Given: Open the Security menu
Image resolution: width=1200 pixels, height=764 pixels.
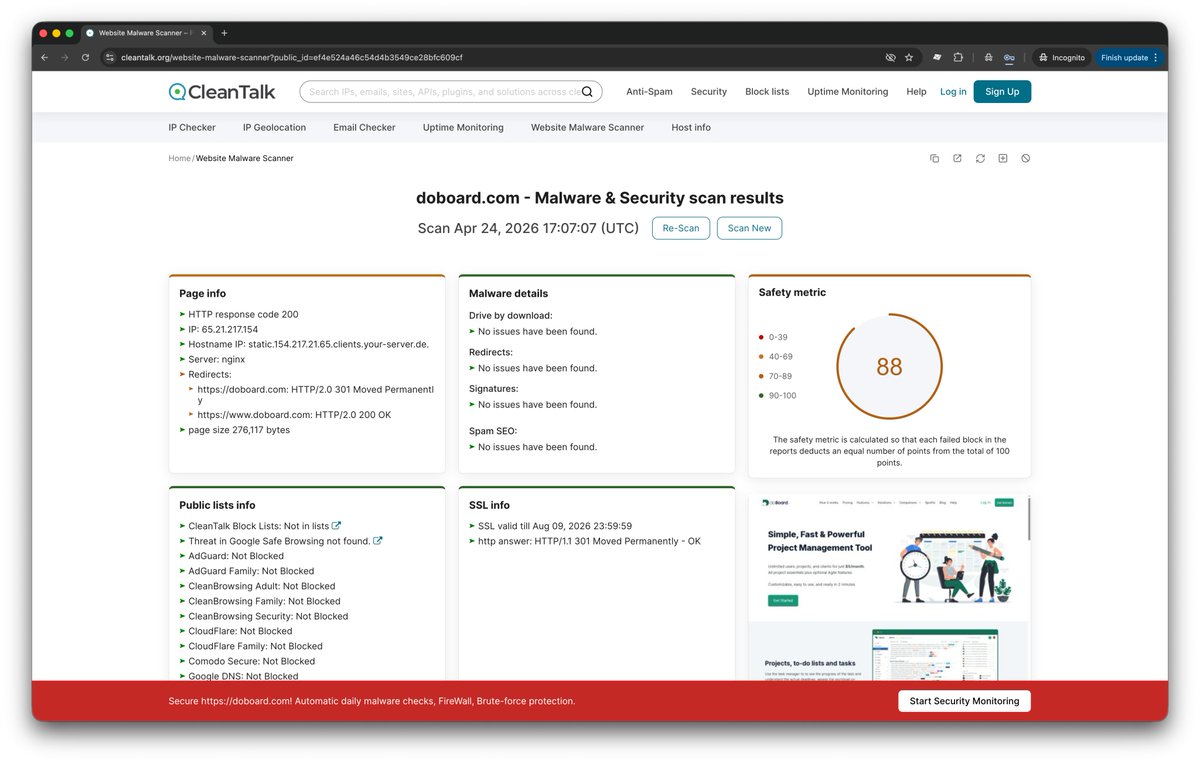Looking at the screenshot, I should [x=709, y=92].
